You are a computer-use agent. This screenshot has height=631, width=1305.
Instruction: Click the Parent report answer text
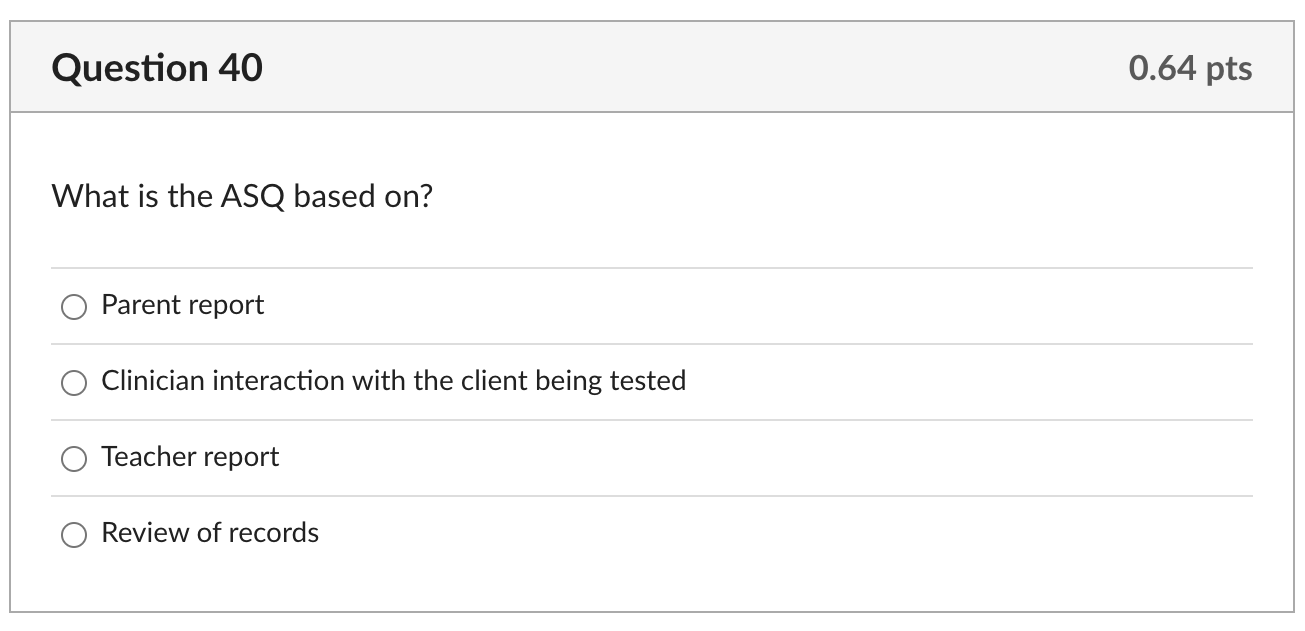click(x=182, y=305)
